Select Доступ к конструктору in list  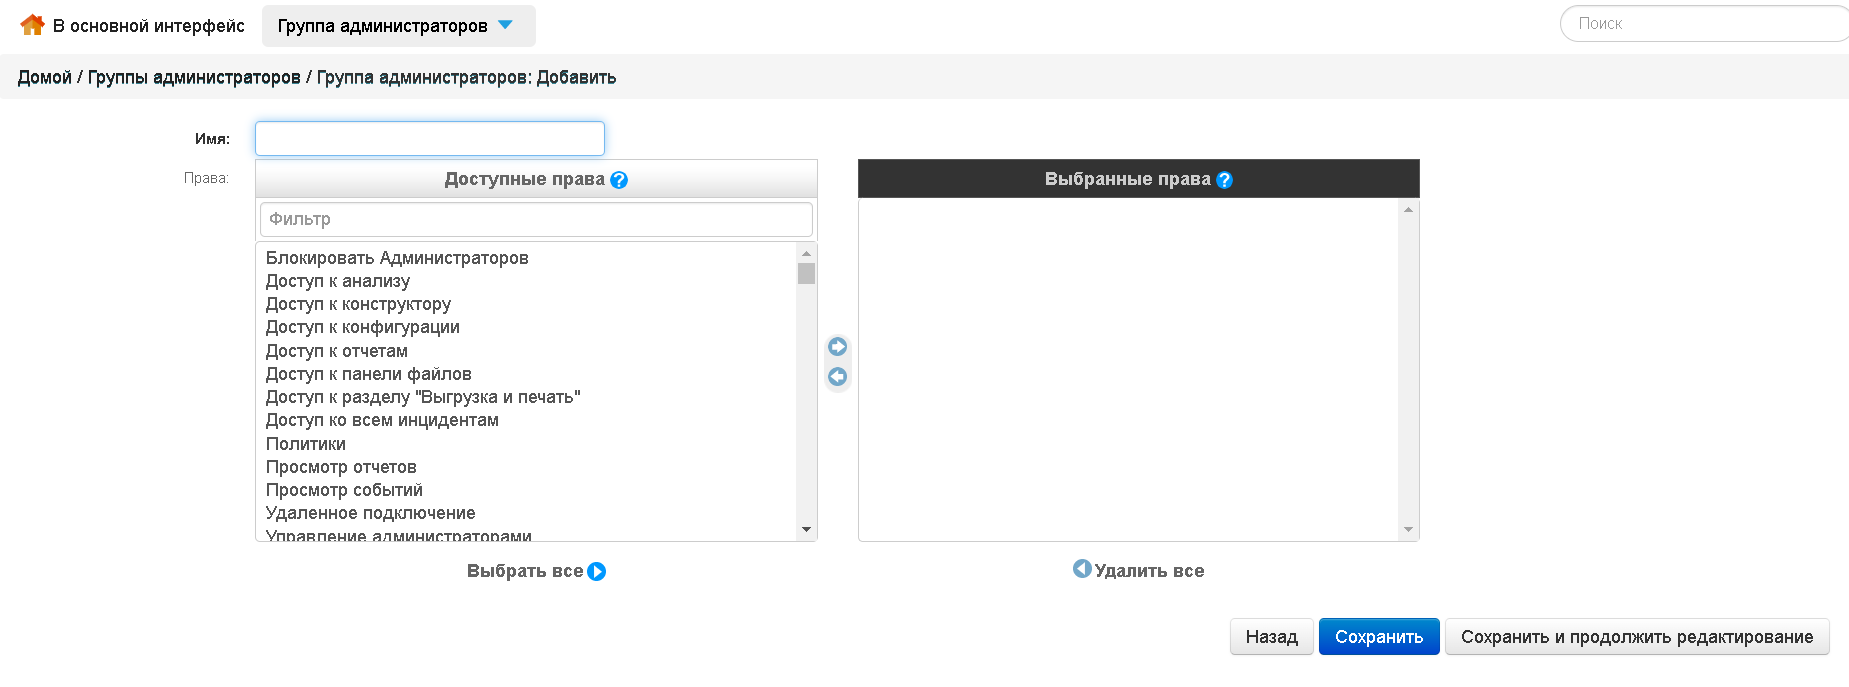pyautogui.click(x=358, y=304)
